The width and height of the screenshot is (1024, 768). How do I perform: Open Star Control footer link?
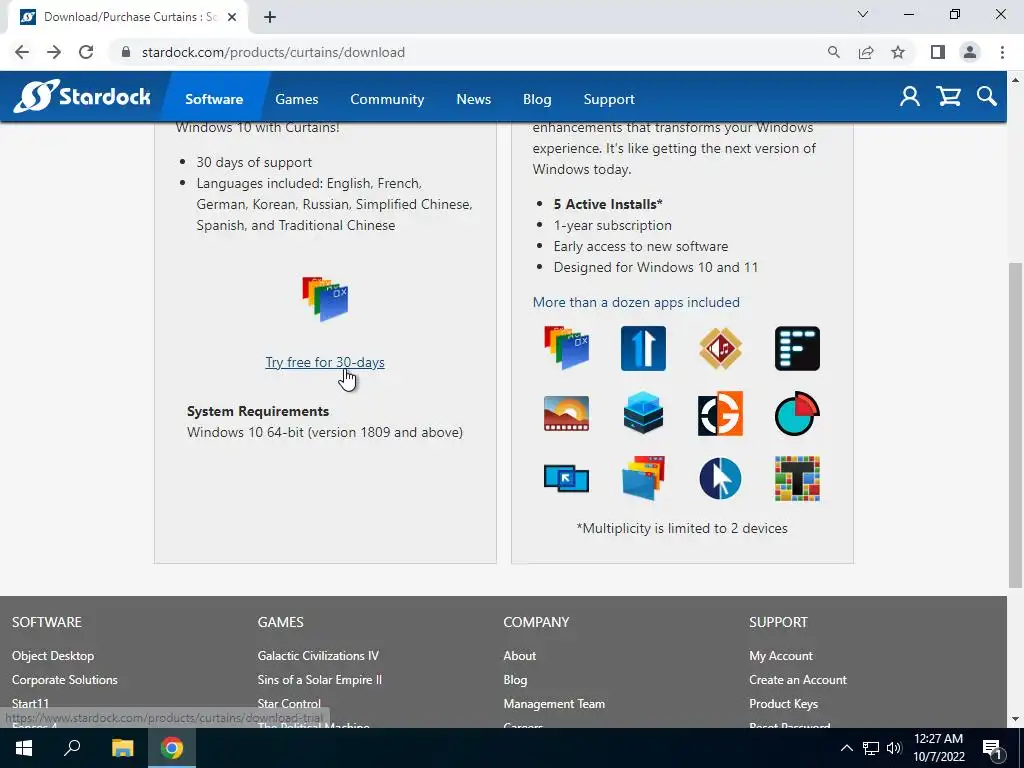(289, 704)
